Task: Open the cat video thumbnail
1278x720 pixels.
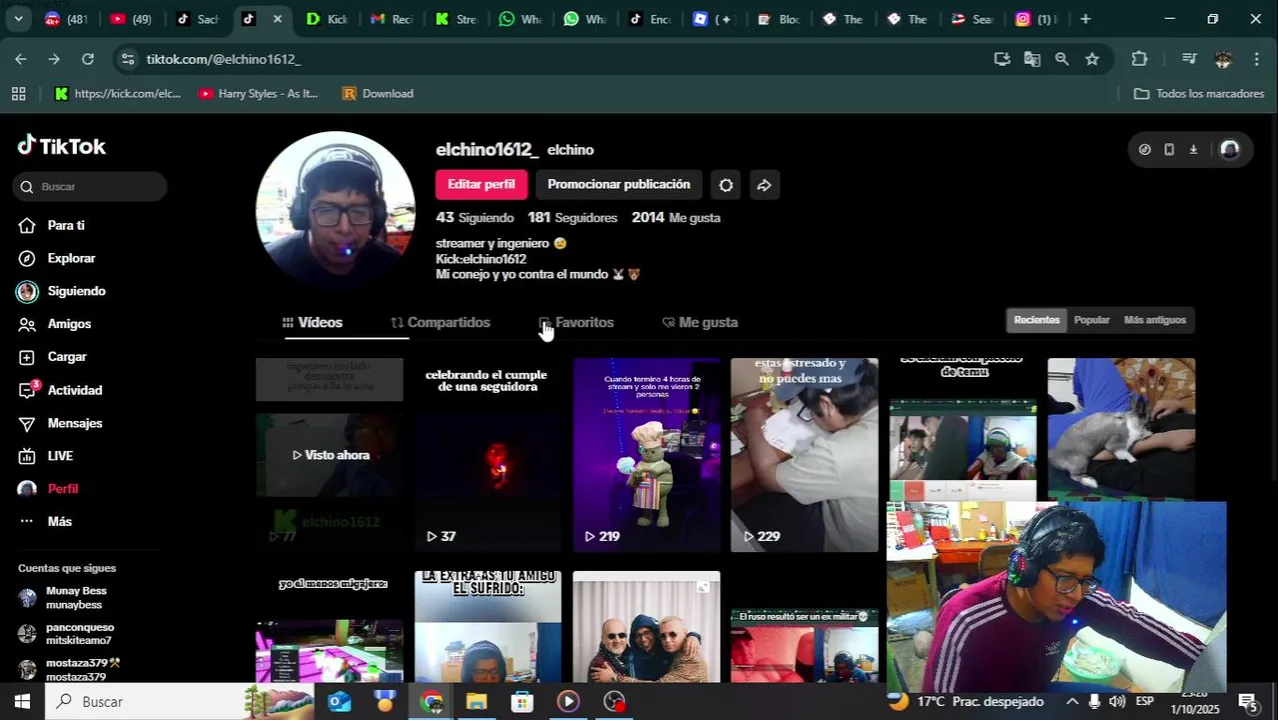Action: pos(1121,428)
